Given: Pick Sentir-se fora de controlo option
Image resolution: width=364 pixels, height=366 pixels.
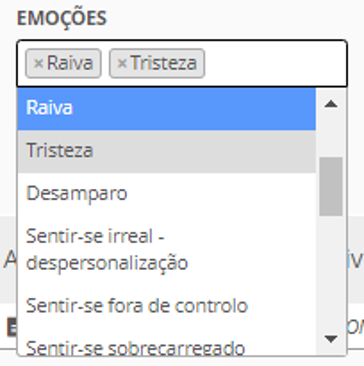Looking at the screenshot, I should (167, 306).
